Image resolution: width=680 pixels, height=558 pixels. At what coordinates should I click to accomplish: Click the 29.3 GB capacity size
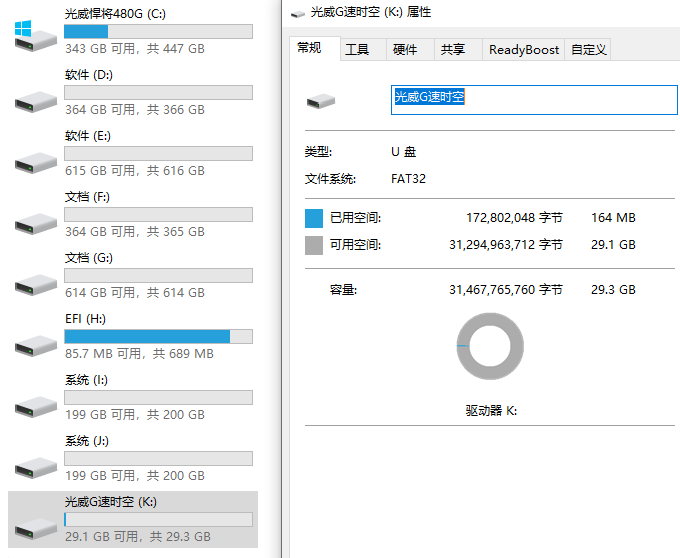tap(613, 290)
